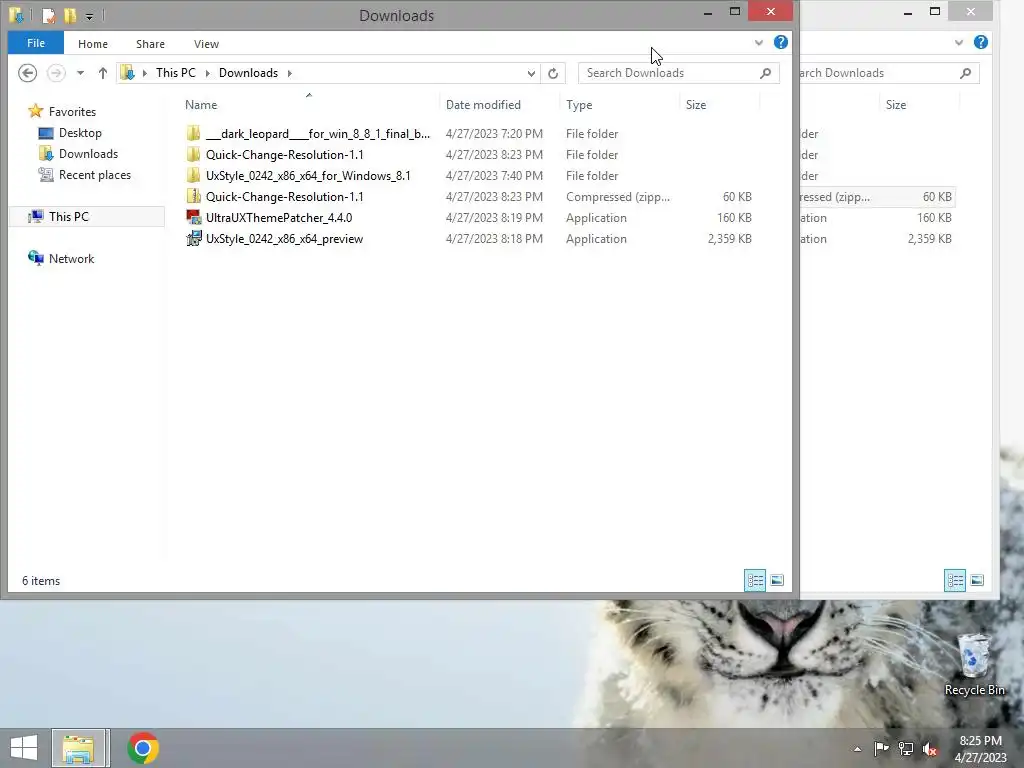The width and height of the screenshot is (1024, 768).
Task: Select the UltraUXThemePatcher_4.4.0 application icon
Action: coord(193,217)
